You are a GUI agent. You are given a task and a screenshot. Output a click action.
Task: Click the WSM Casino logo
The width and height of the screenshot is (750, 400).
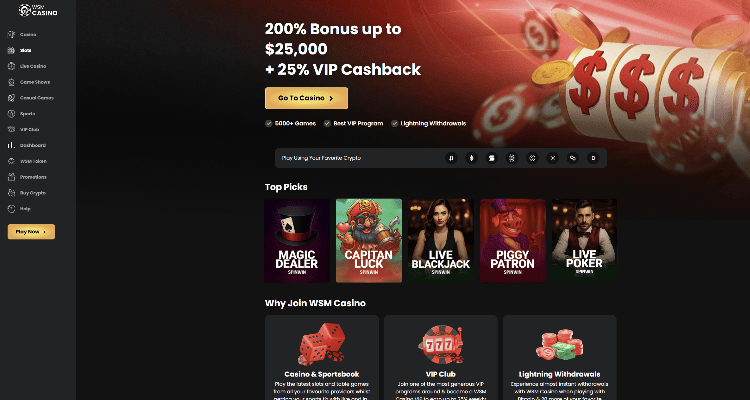38,10
